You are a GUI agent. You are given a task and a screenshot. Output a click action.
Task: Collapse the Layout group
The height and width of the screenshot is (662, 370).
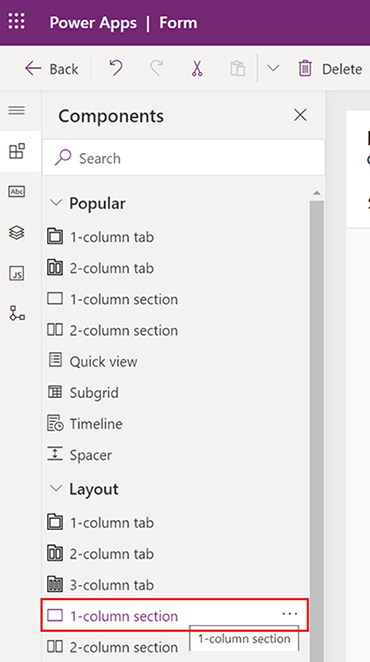click(56, 488)
